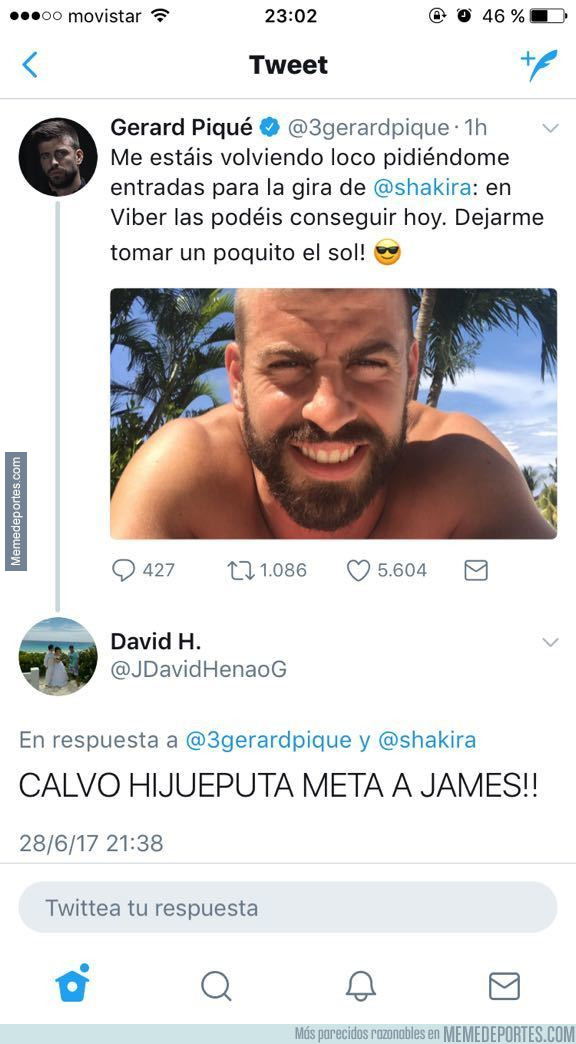Open Gerard Piqué's profile avatar

(58, 157)
